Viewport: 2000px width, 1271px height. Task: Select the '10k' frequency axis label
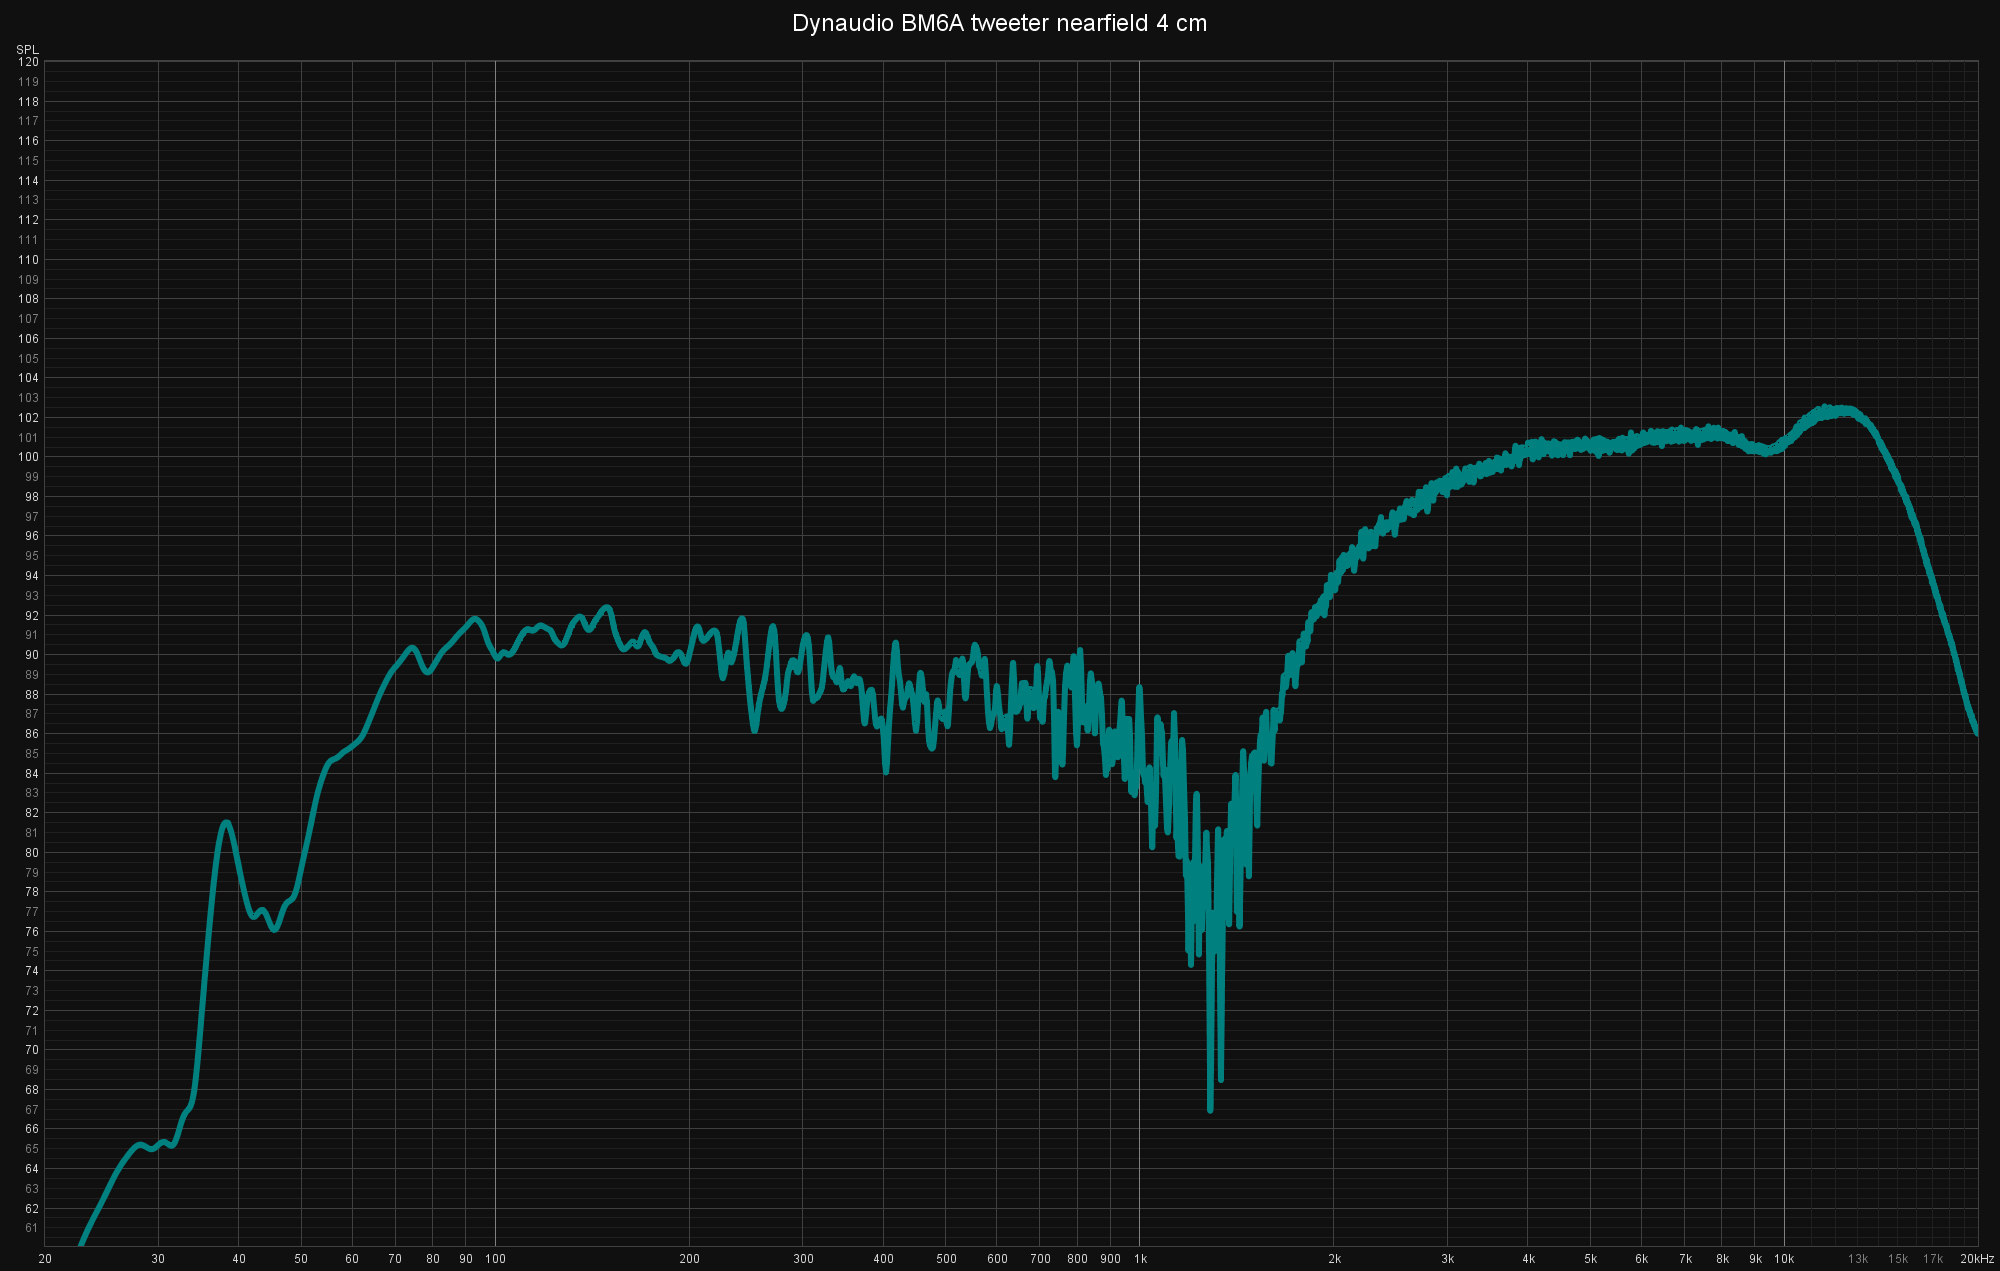click(1785, 1259)
